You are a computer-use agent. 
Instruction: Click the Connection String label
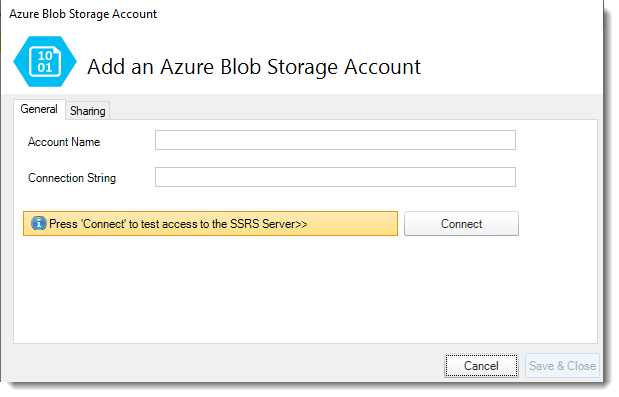click(x=72, y=178)
